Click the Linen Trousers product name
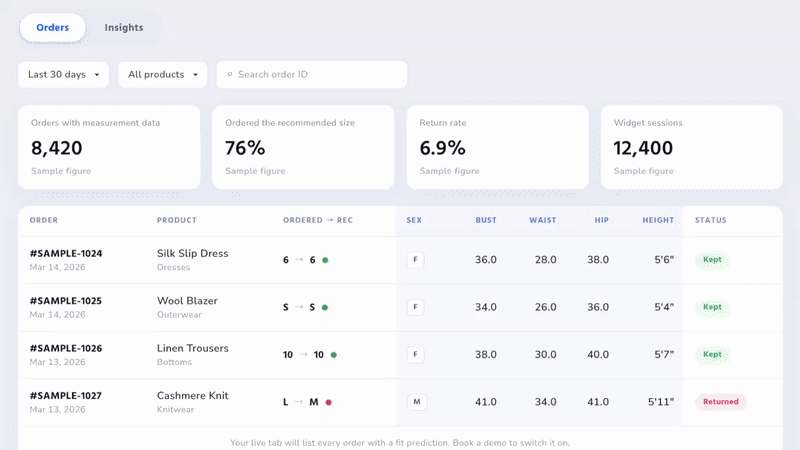800x450 pixels. point(192,348)
